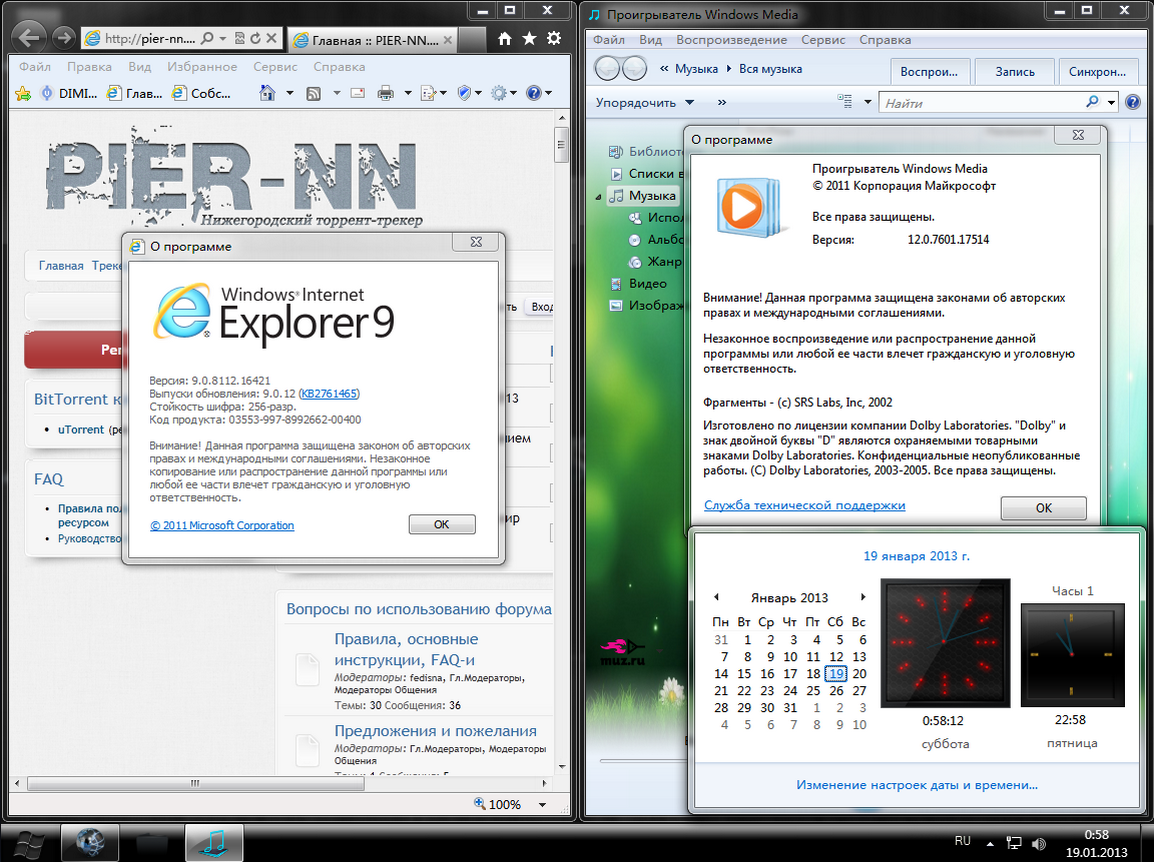Click OK in Media Player About dialog
The height and width of the screenshot is (862, 1154).
point(1044,508)
